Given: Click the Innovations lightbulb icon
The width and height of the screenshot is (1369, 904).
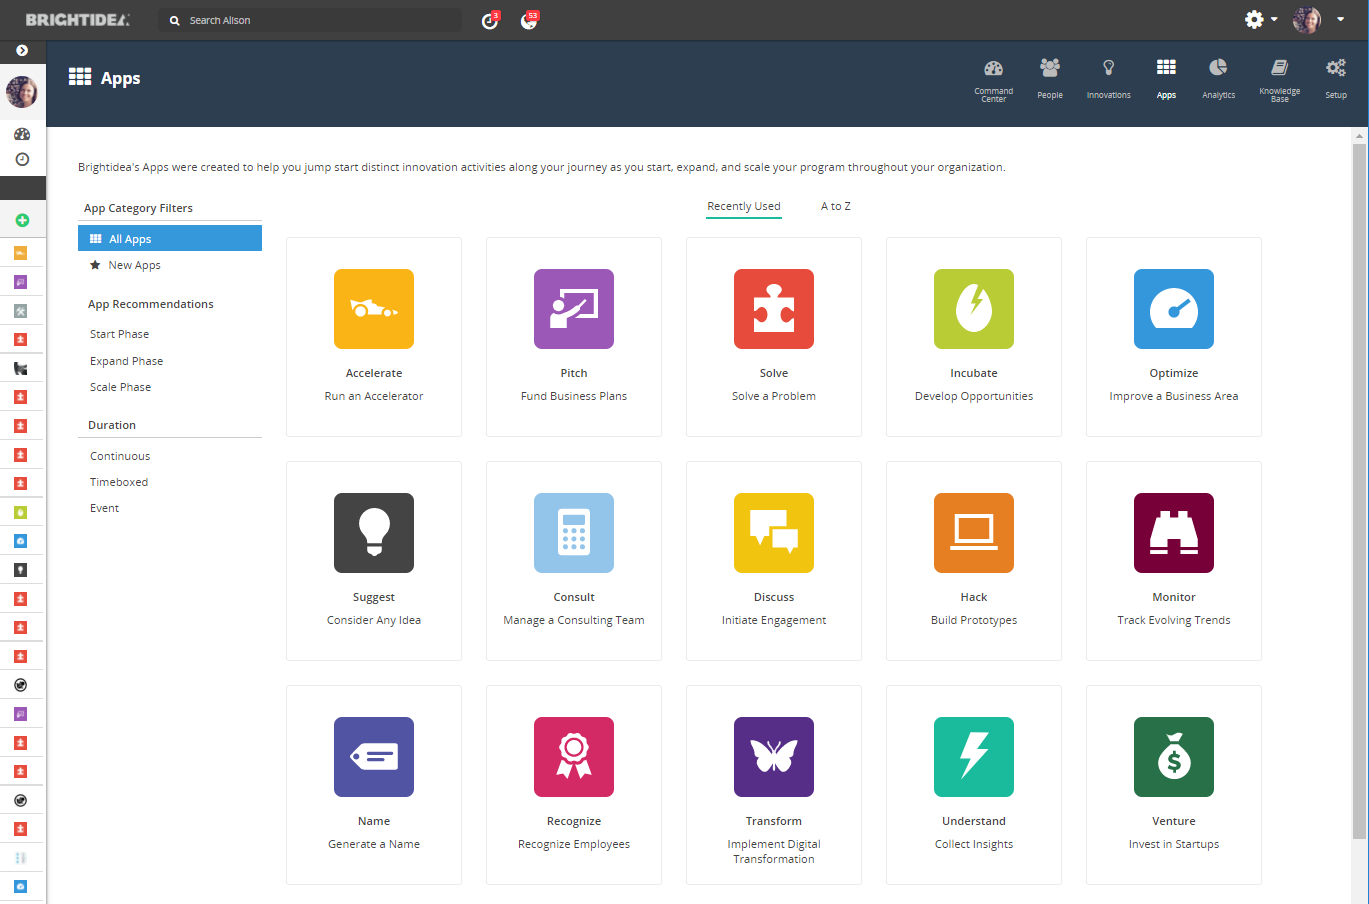Looking at the screenshot, I should pos(1108,72).
